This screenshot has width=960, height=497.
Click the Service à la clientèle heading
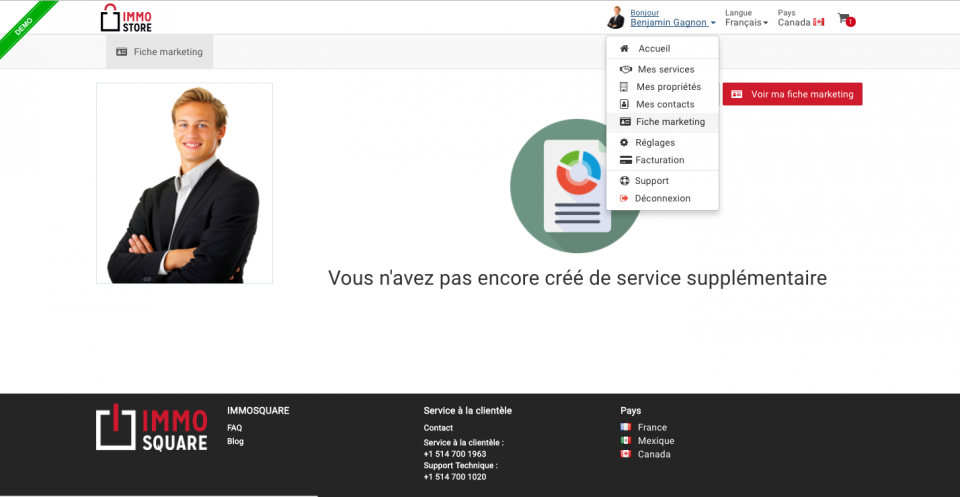coord(468,411)
